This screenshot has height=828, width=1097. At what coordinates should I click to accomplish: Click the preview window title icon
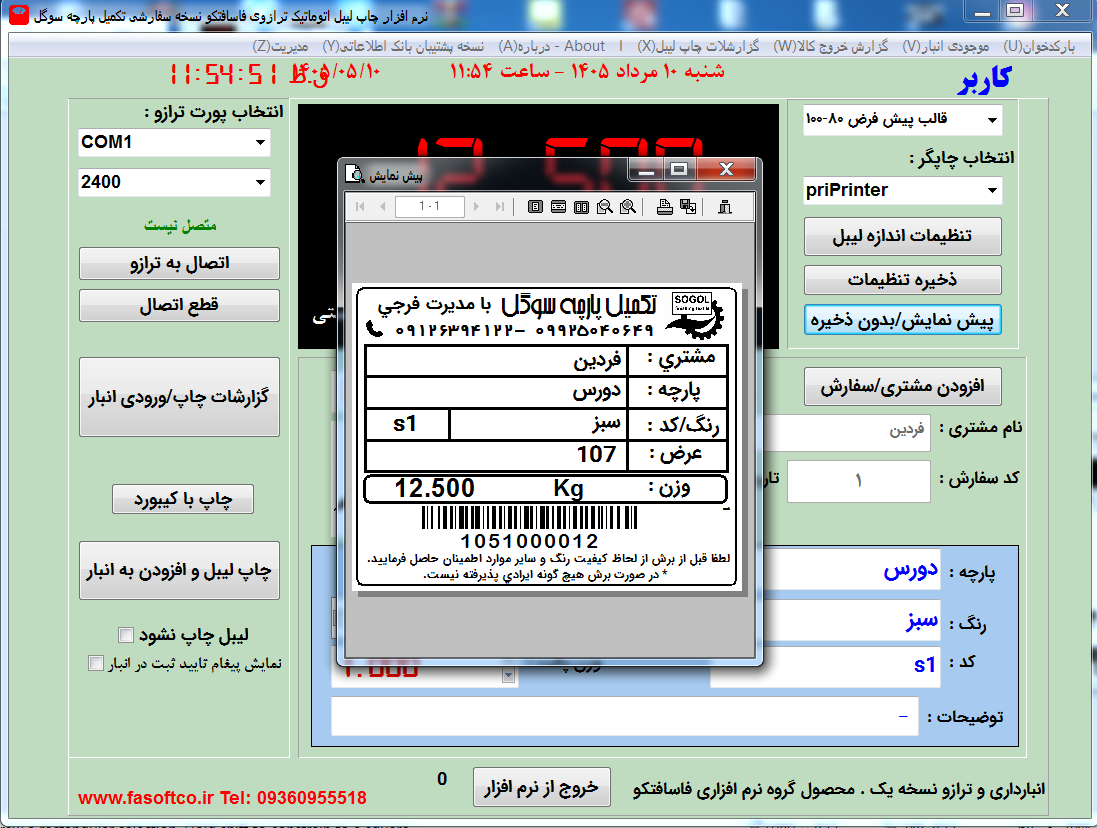pos(355,173)
